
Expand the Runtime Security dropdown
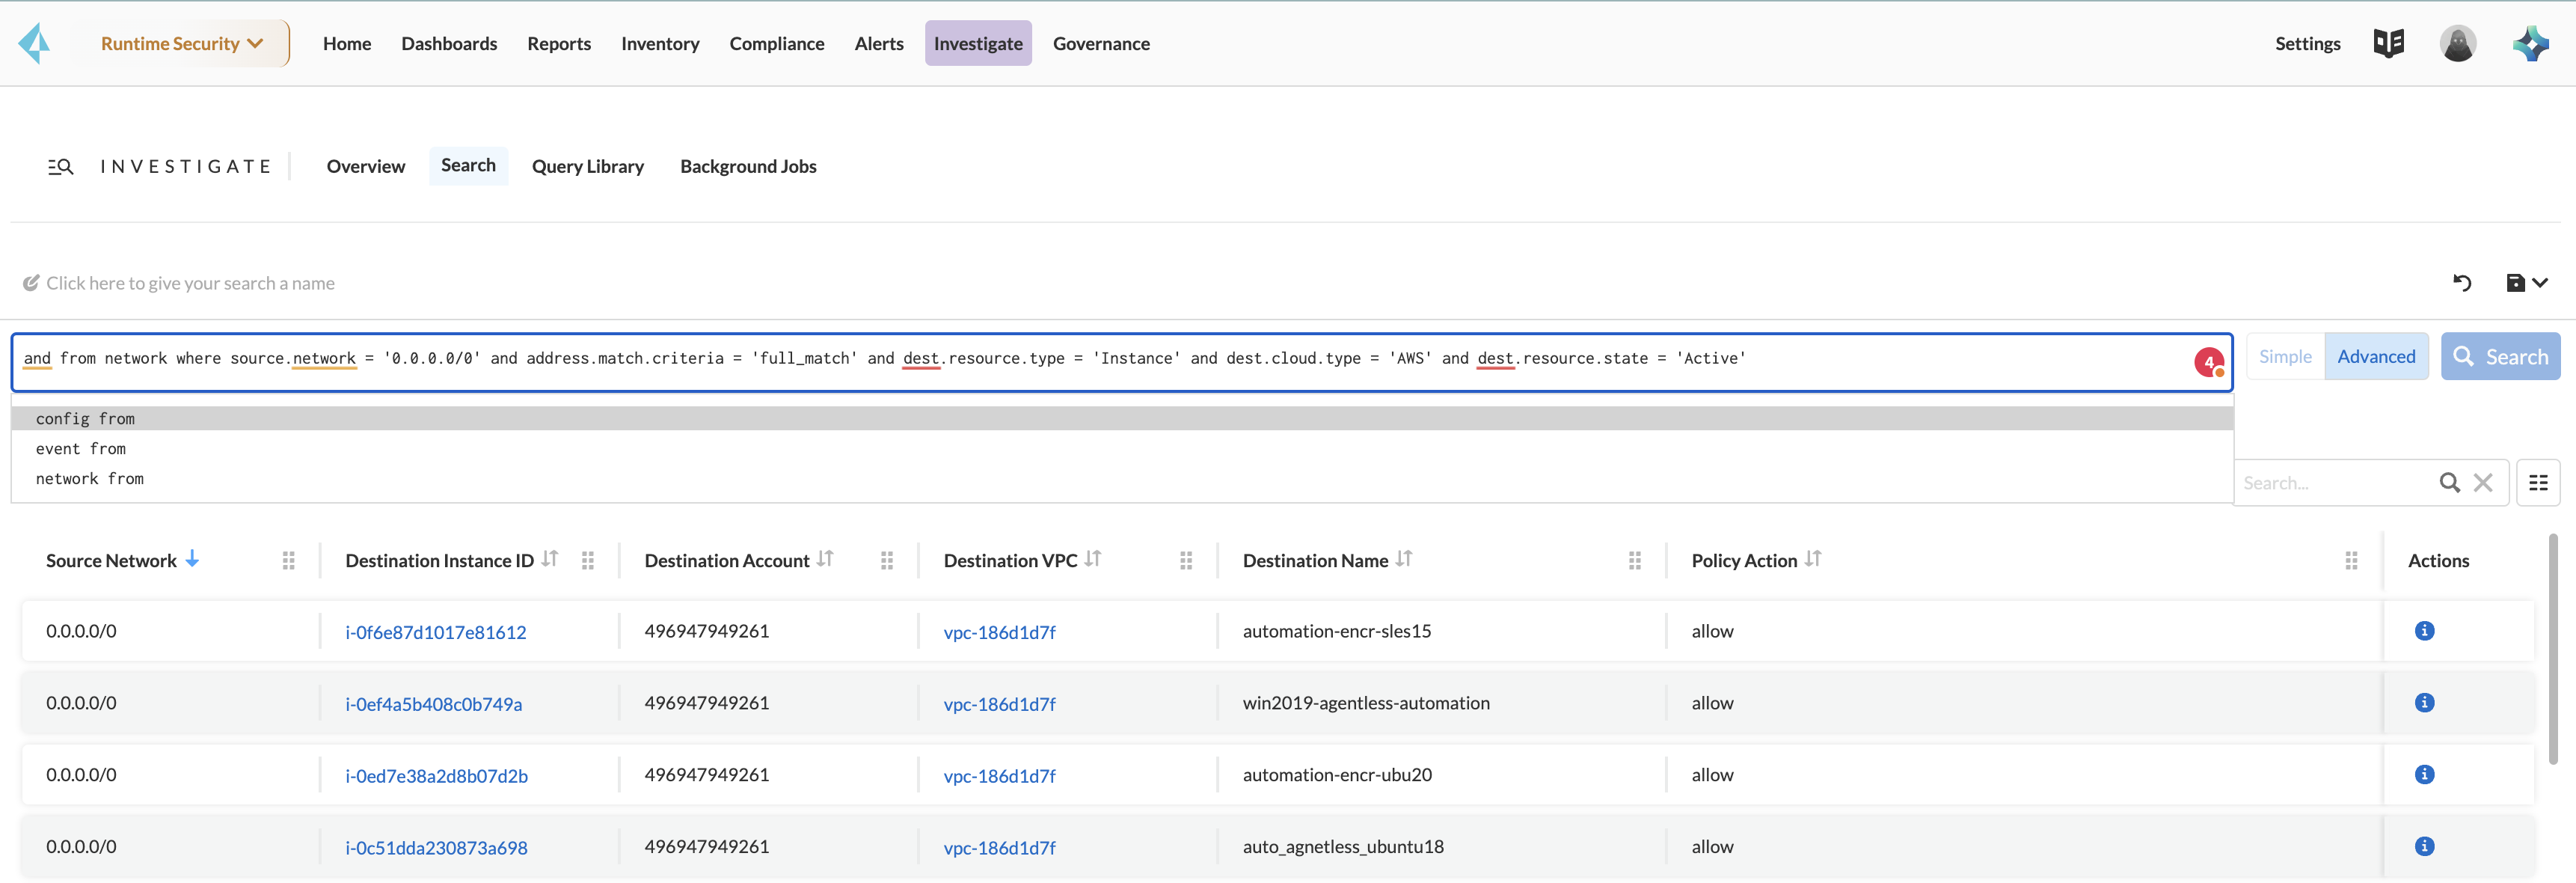(182, 43)
